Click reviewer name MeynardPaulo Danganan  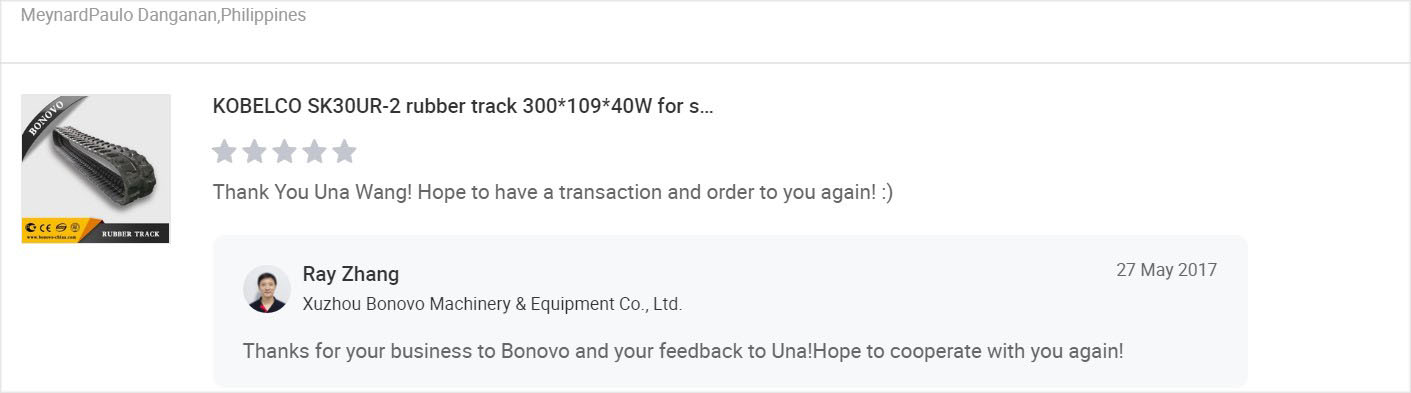(119, 16)
